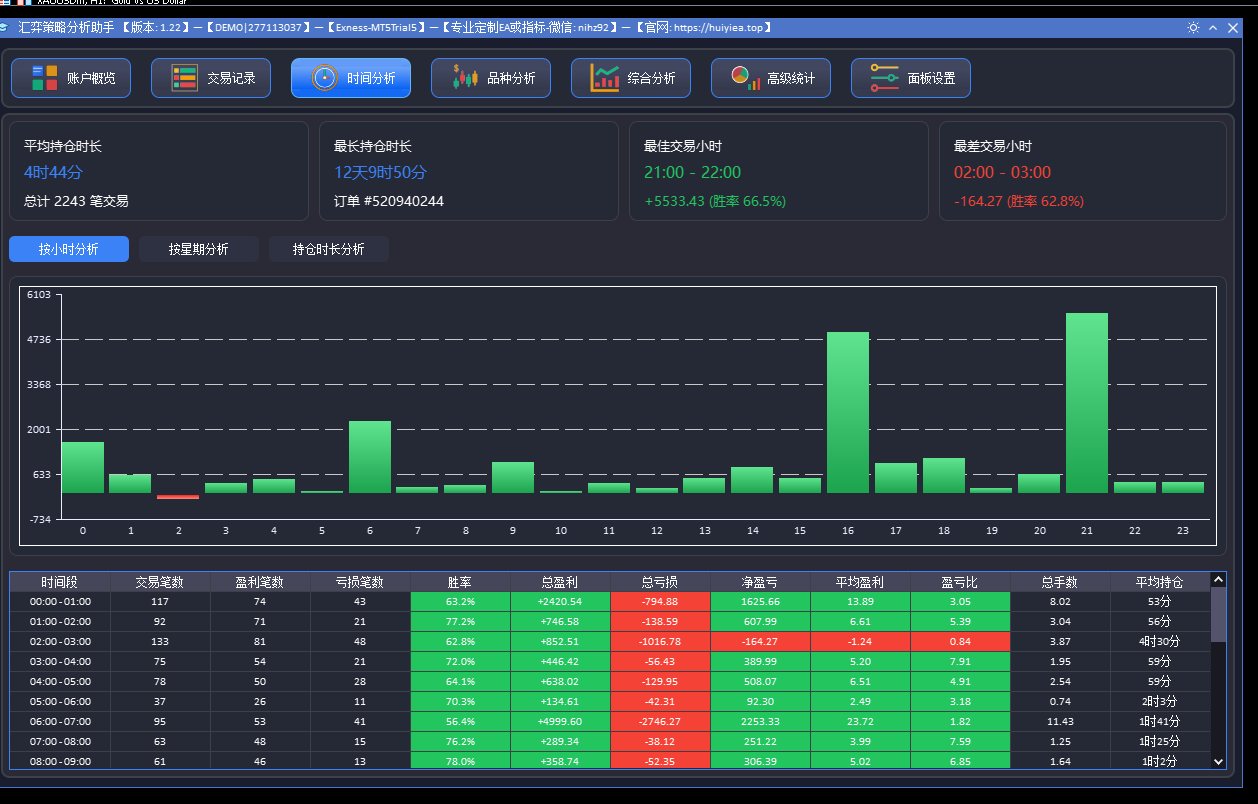This screenshot has width=1258, height=804.
Task: Click the 08:00 - 09:00 time row cell
Action: [60, 761]
